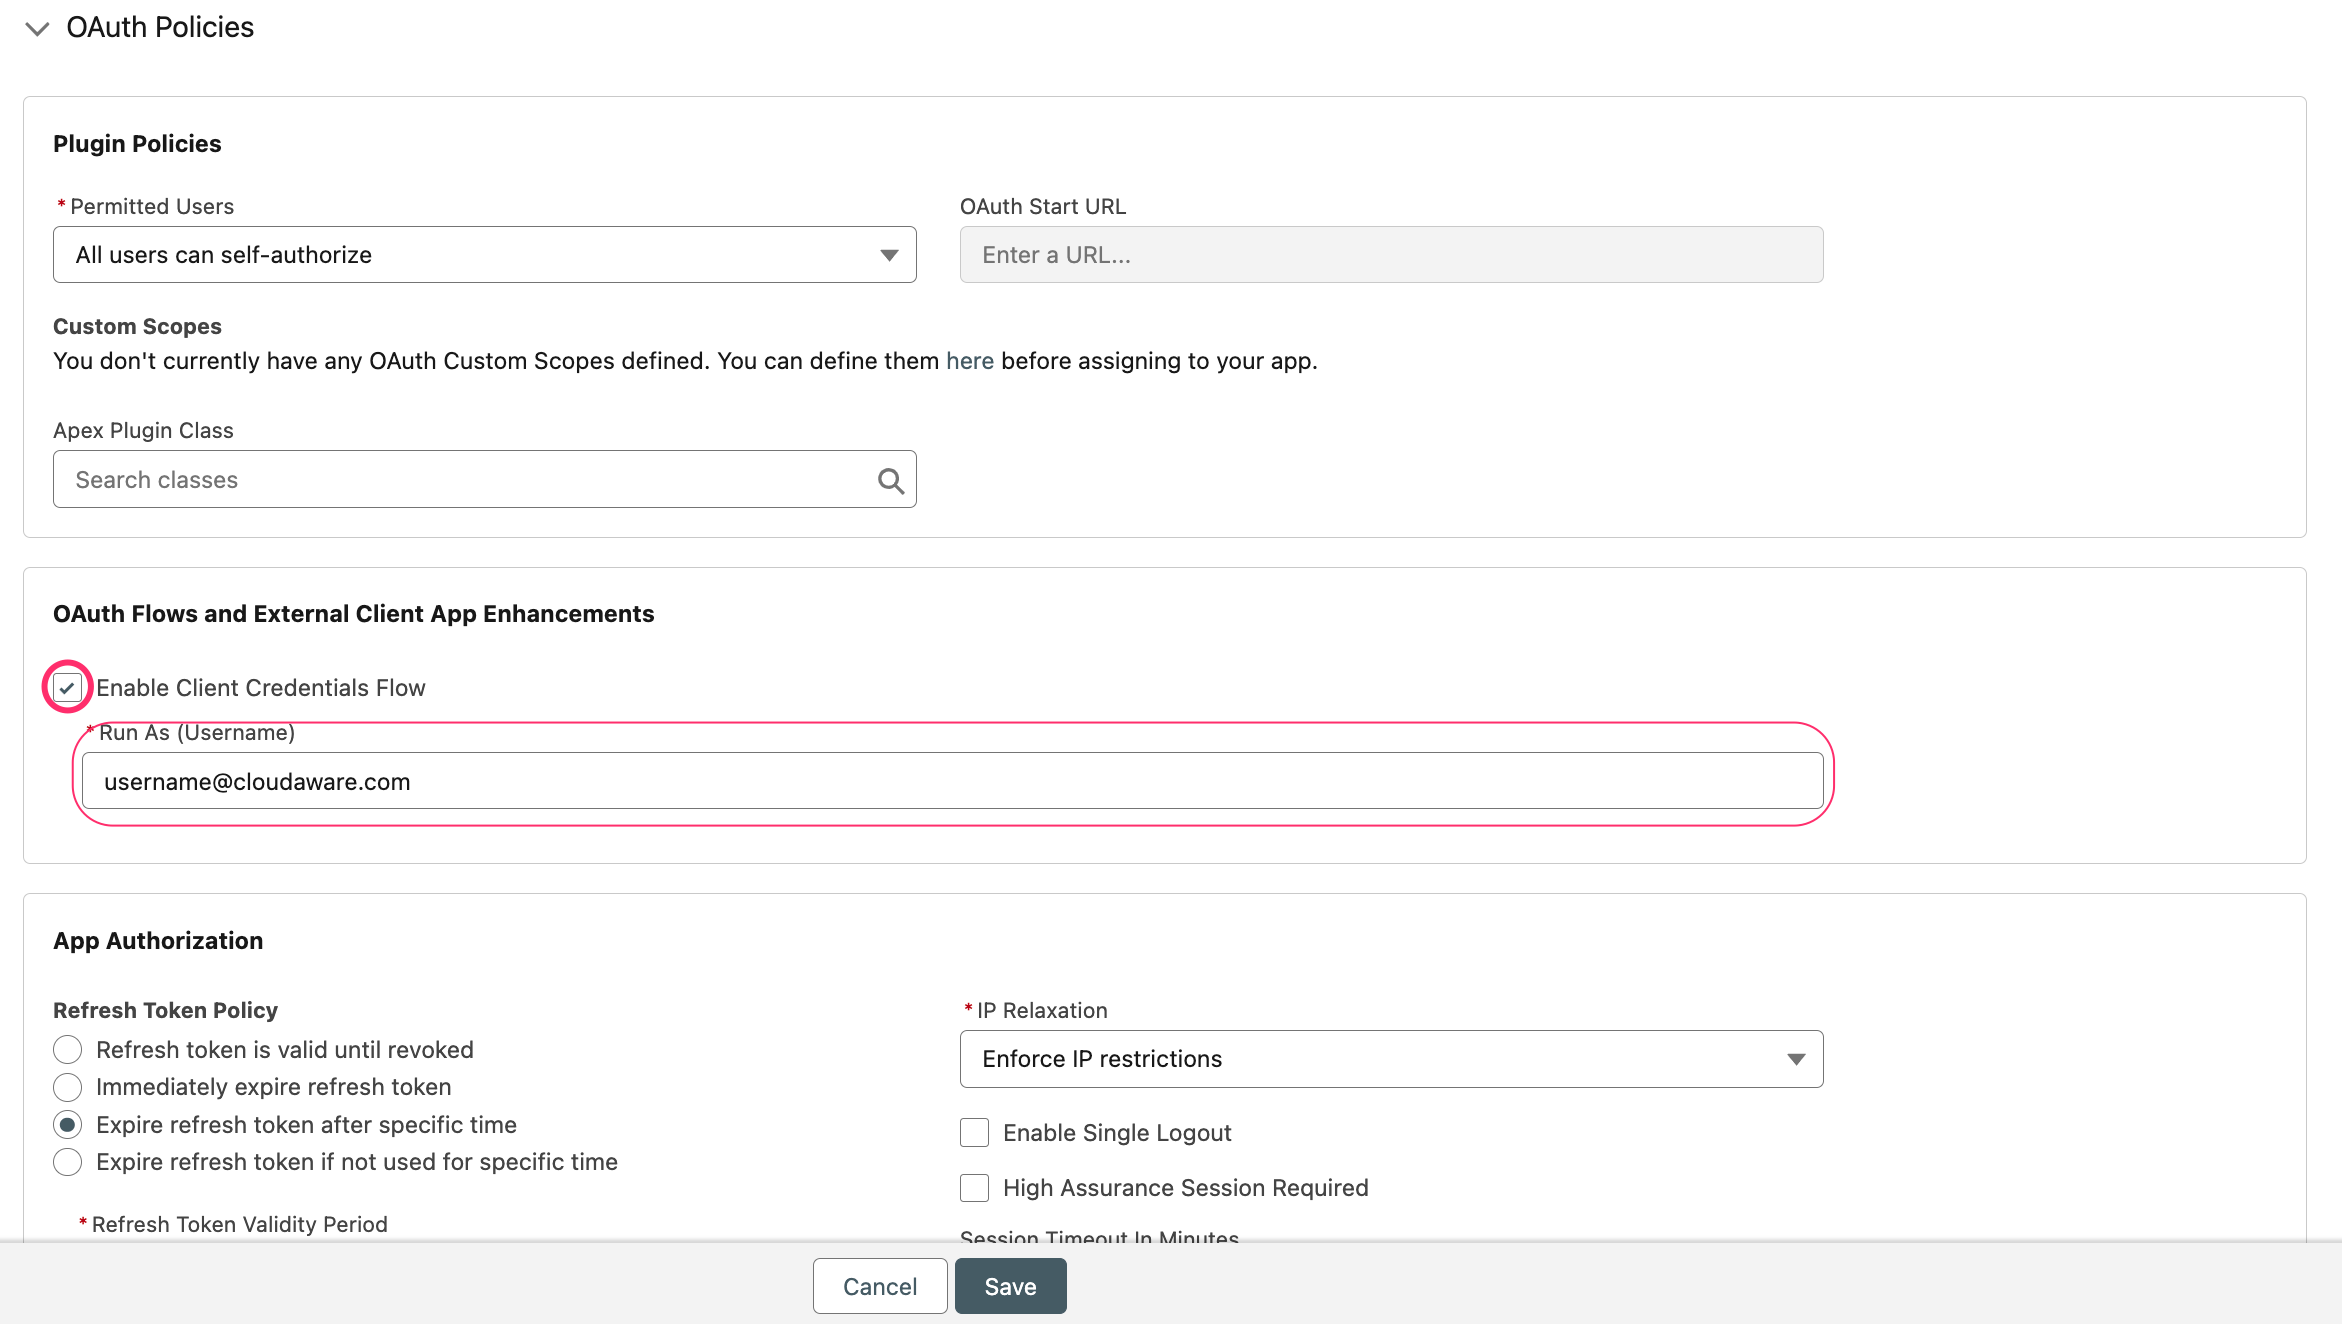
Task: Click the Search classes input
Action: pos(450,479)
